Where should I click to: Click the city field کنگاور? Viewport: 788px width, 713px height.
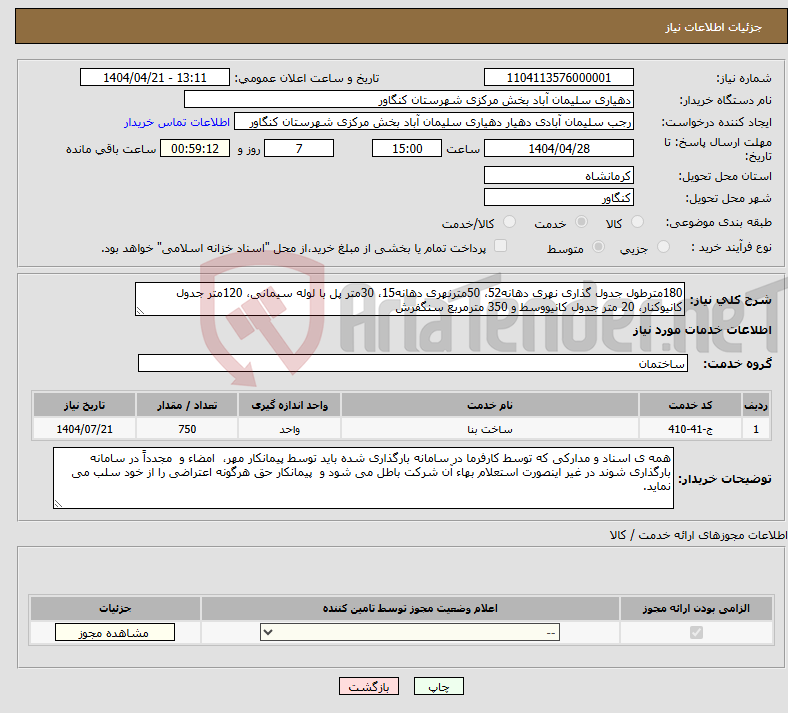558,197
